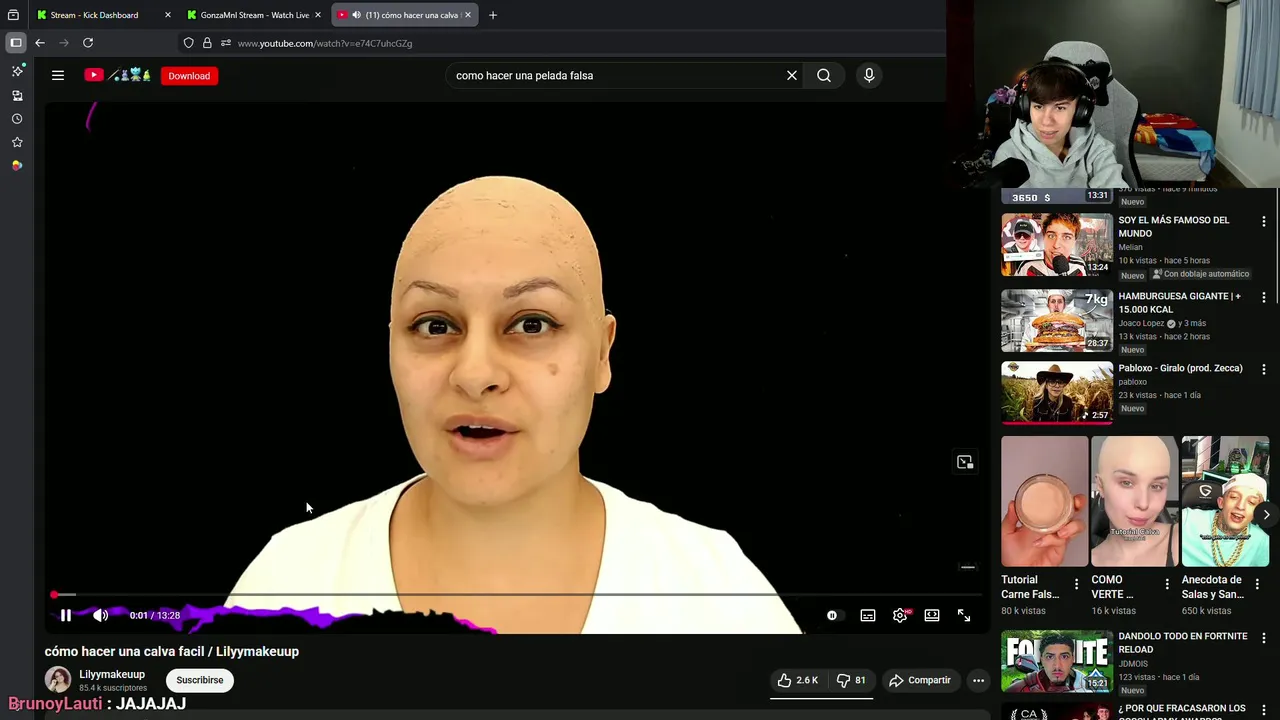Open the YouTube hamburger guide menu
This screenshot has height=720, width=1280.
[x=58, y=75]
